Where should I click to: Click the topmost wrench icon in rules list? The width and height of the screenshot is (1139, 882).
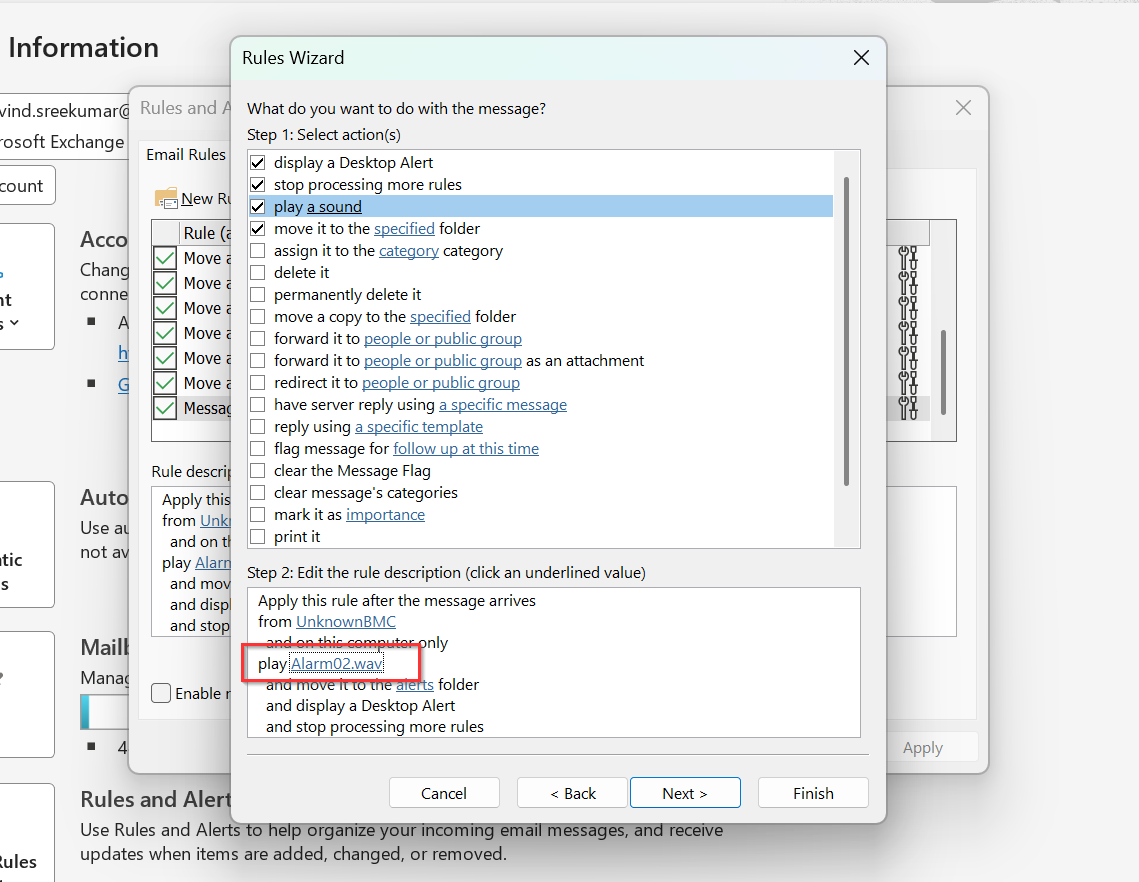[907, 257]
